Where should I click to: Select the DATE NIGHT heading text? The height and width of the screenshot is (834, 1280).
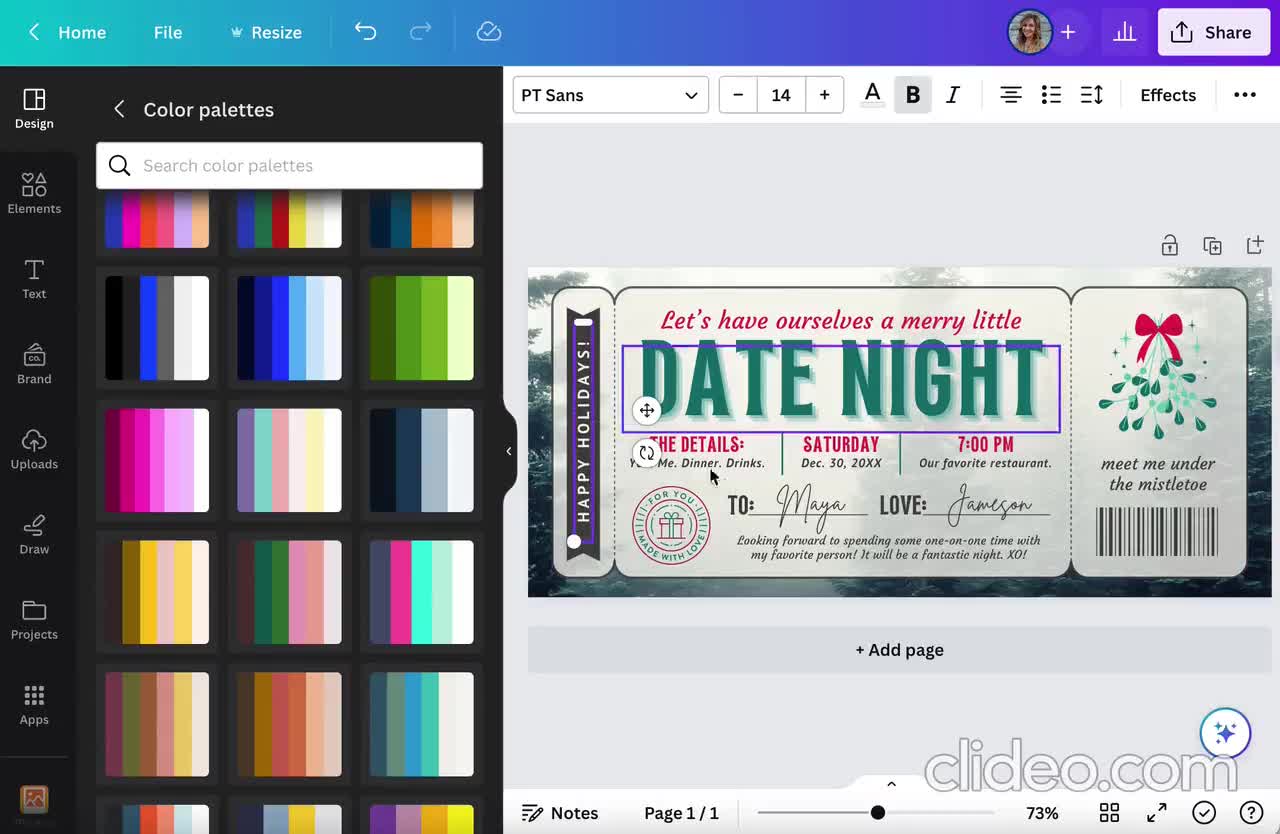pos(841,381)
